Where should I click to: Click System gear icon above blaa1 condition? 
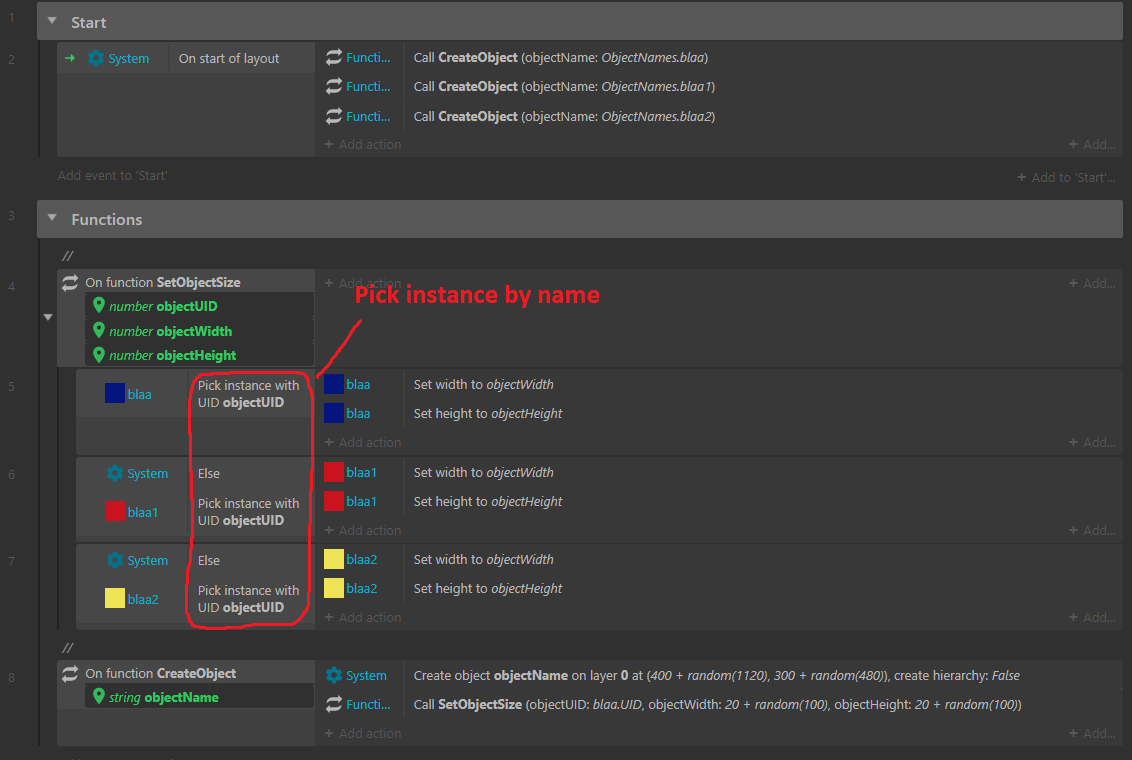pos(115,473)
